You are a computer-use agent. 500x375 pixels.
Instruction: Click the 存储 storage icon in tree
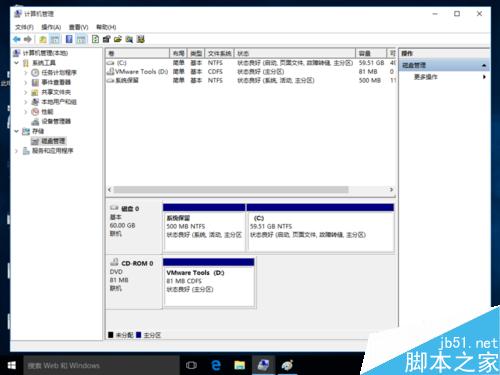(x=26, y=131)
